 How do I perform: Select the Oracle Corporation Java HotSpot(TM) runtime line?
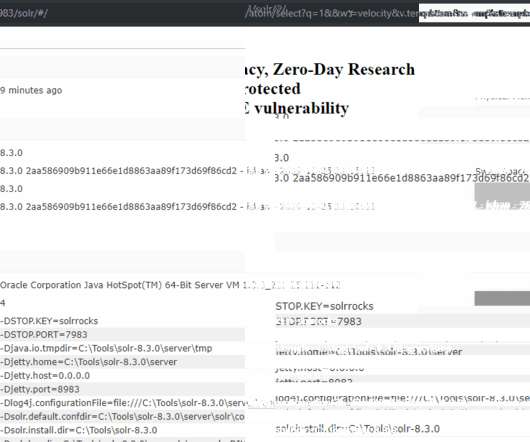(170, 285)
